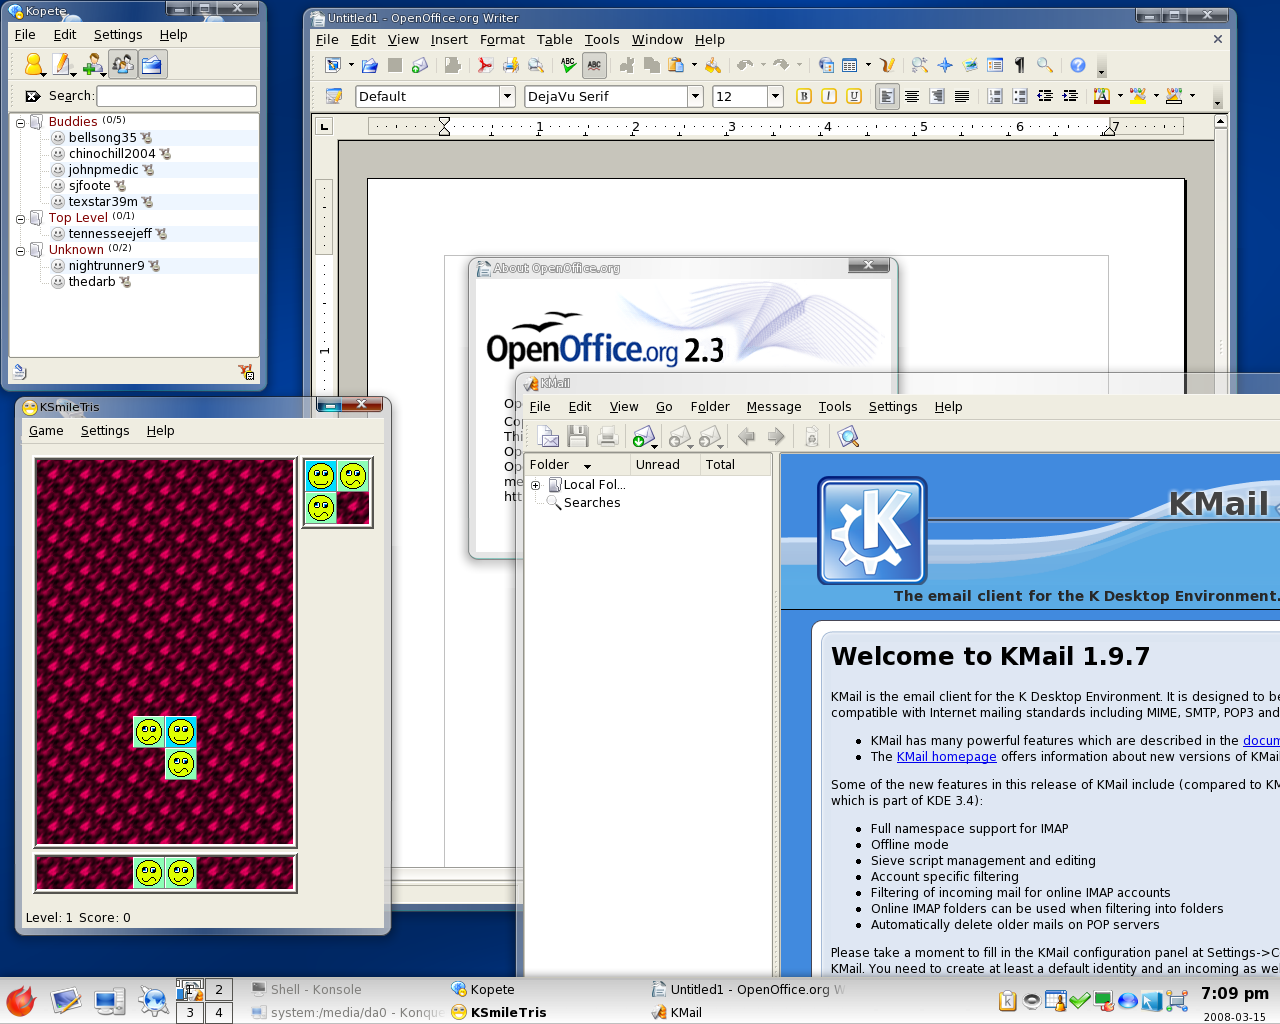The image size is (1280, 1024).
Task: Click the Paste icon in Writer
Action: point(677,65)
